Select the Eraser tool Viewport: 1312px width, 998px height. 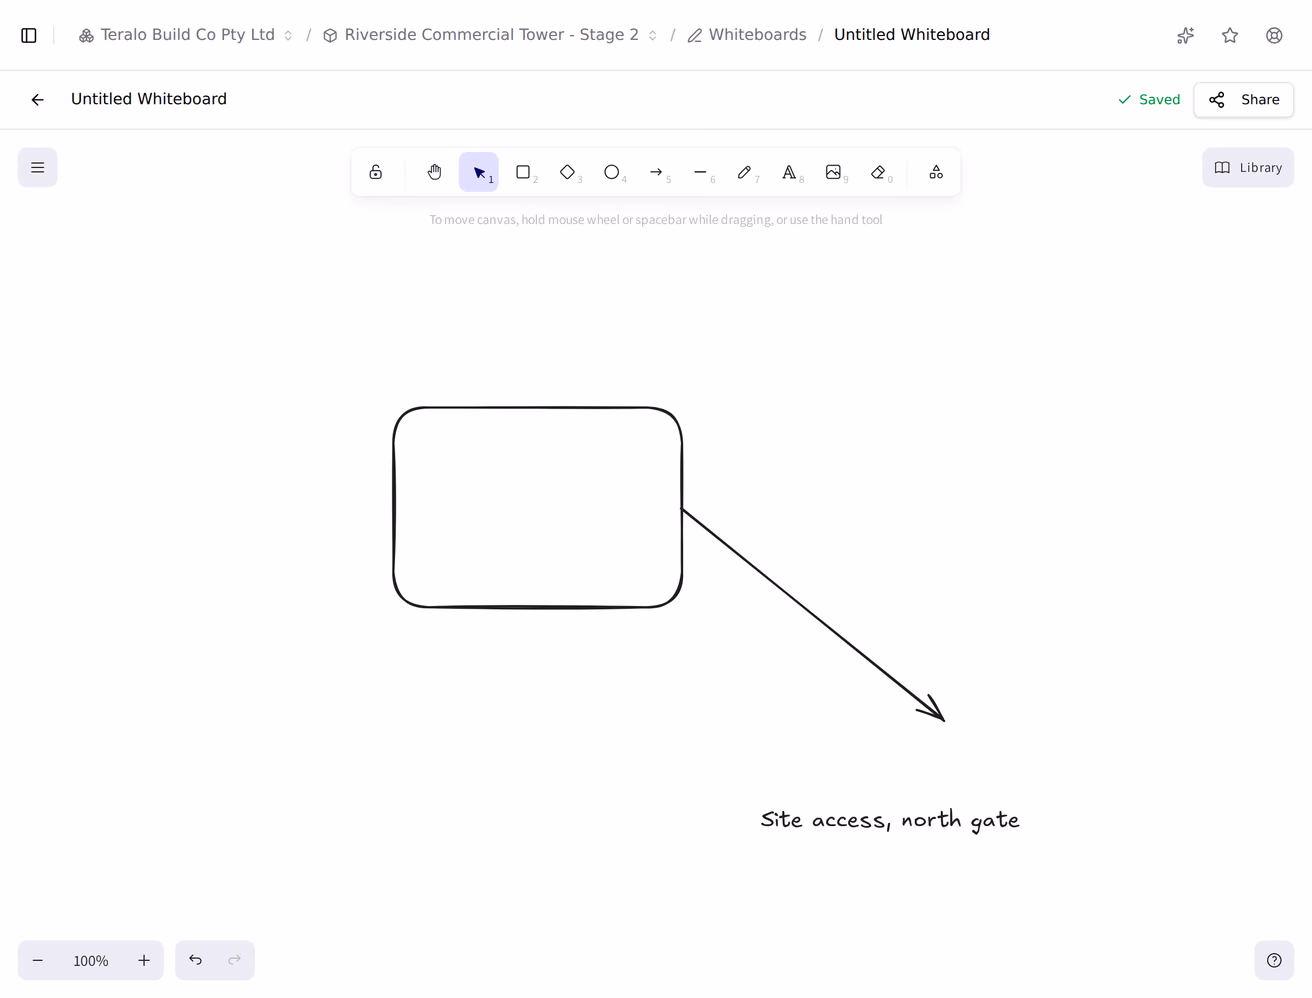878,172
